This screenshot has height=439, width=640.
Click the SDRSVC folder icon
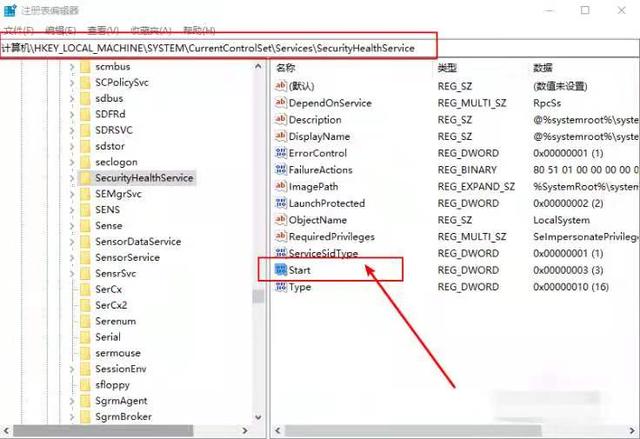85,130
